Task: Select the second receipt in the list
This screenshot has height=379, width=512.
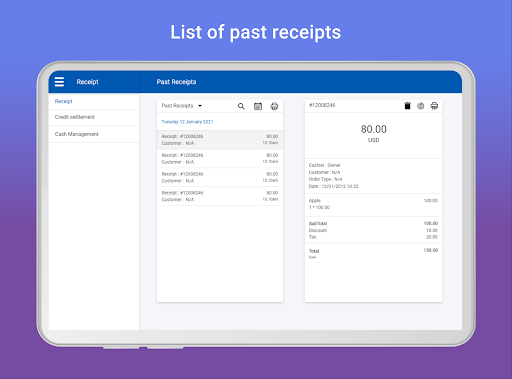Action: point(220,159)
